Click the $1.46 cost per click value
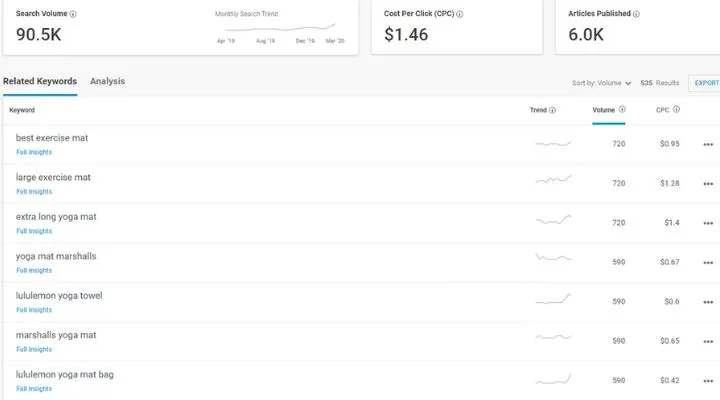Image resolution: width=720 pixels, height=400 pixels. click(x=406, y=34)
